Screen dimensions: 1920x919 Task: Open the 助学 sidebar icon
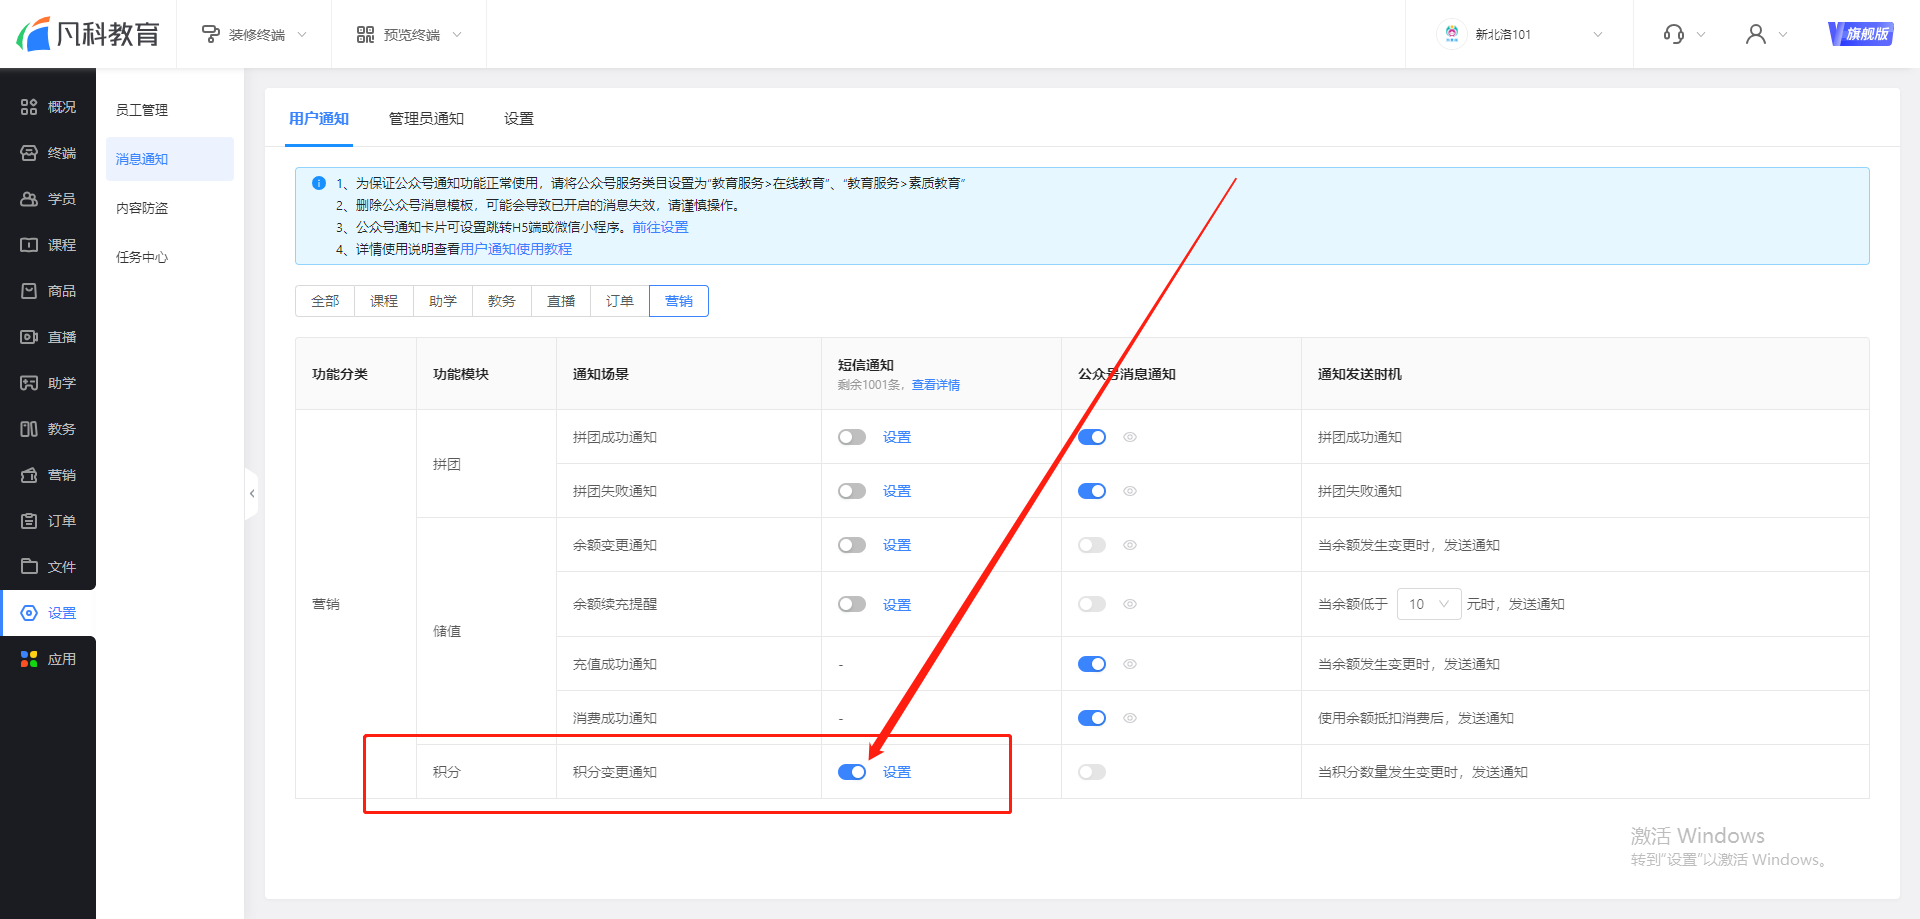[x=29, y=383]
